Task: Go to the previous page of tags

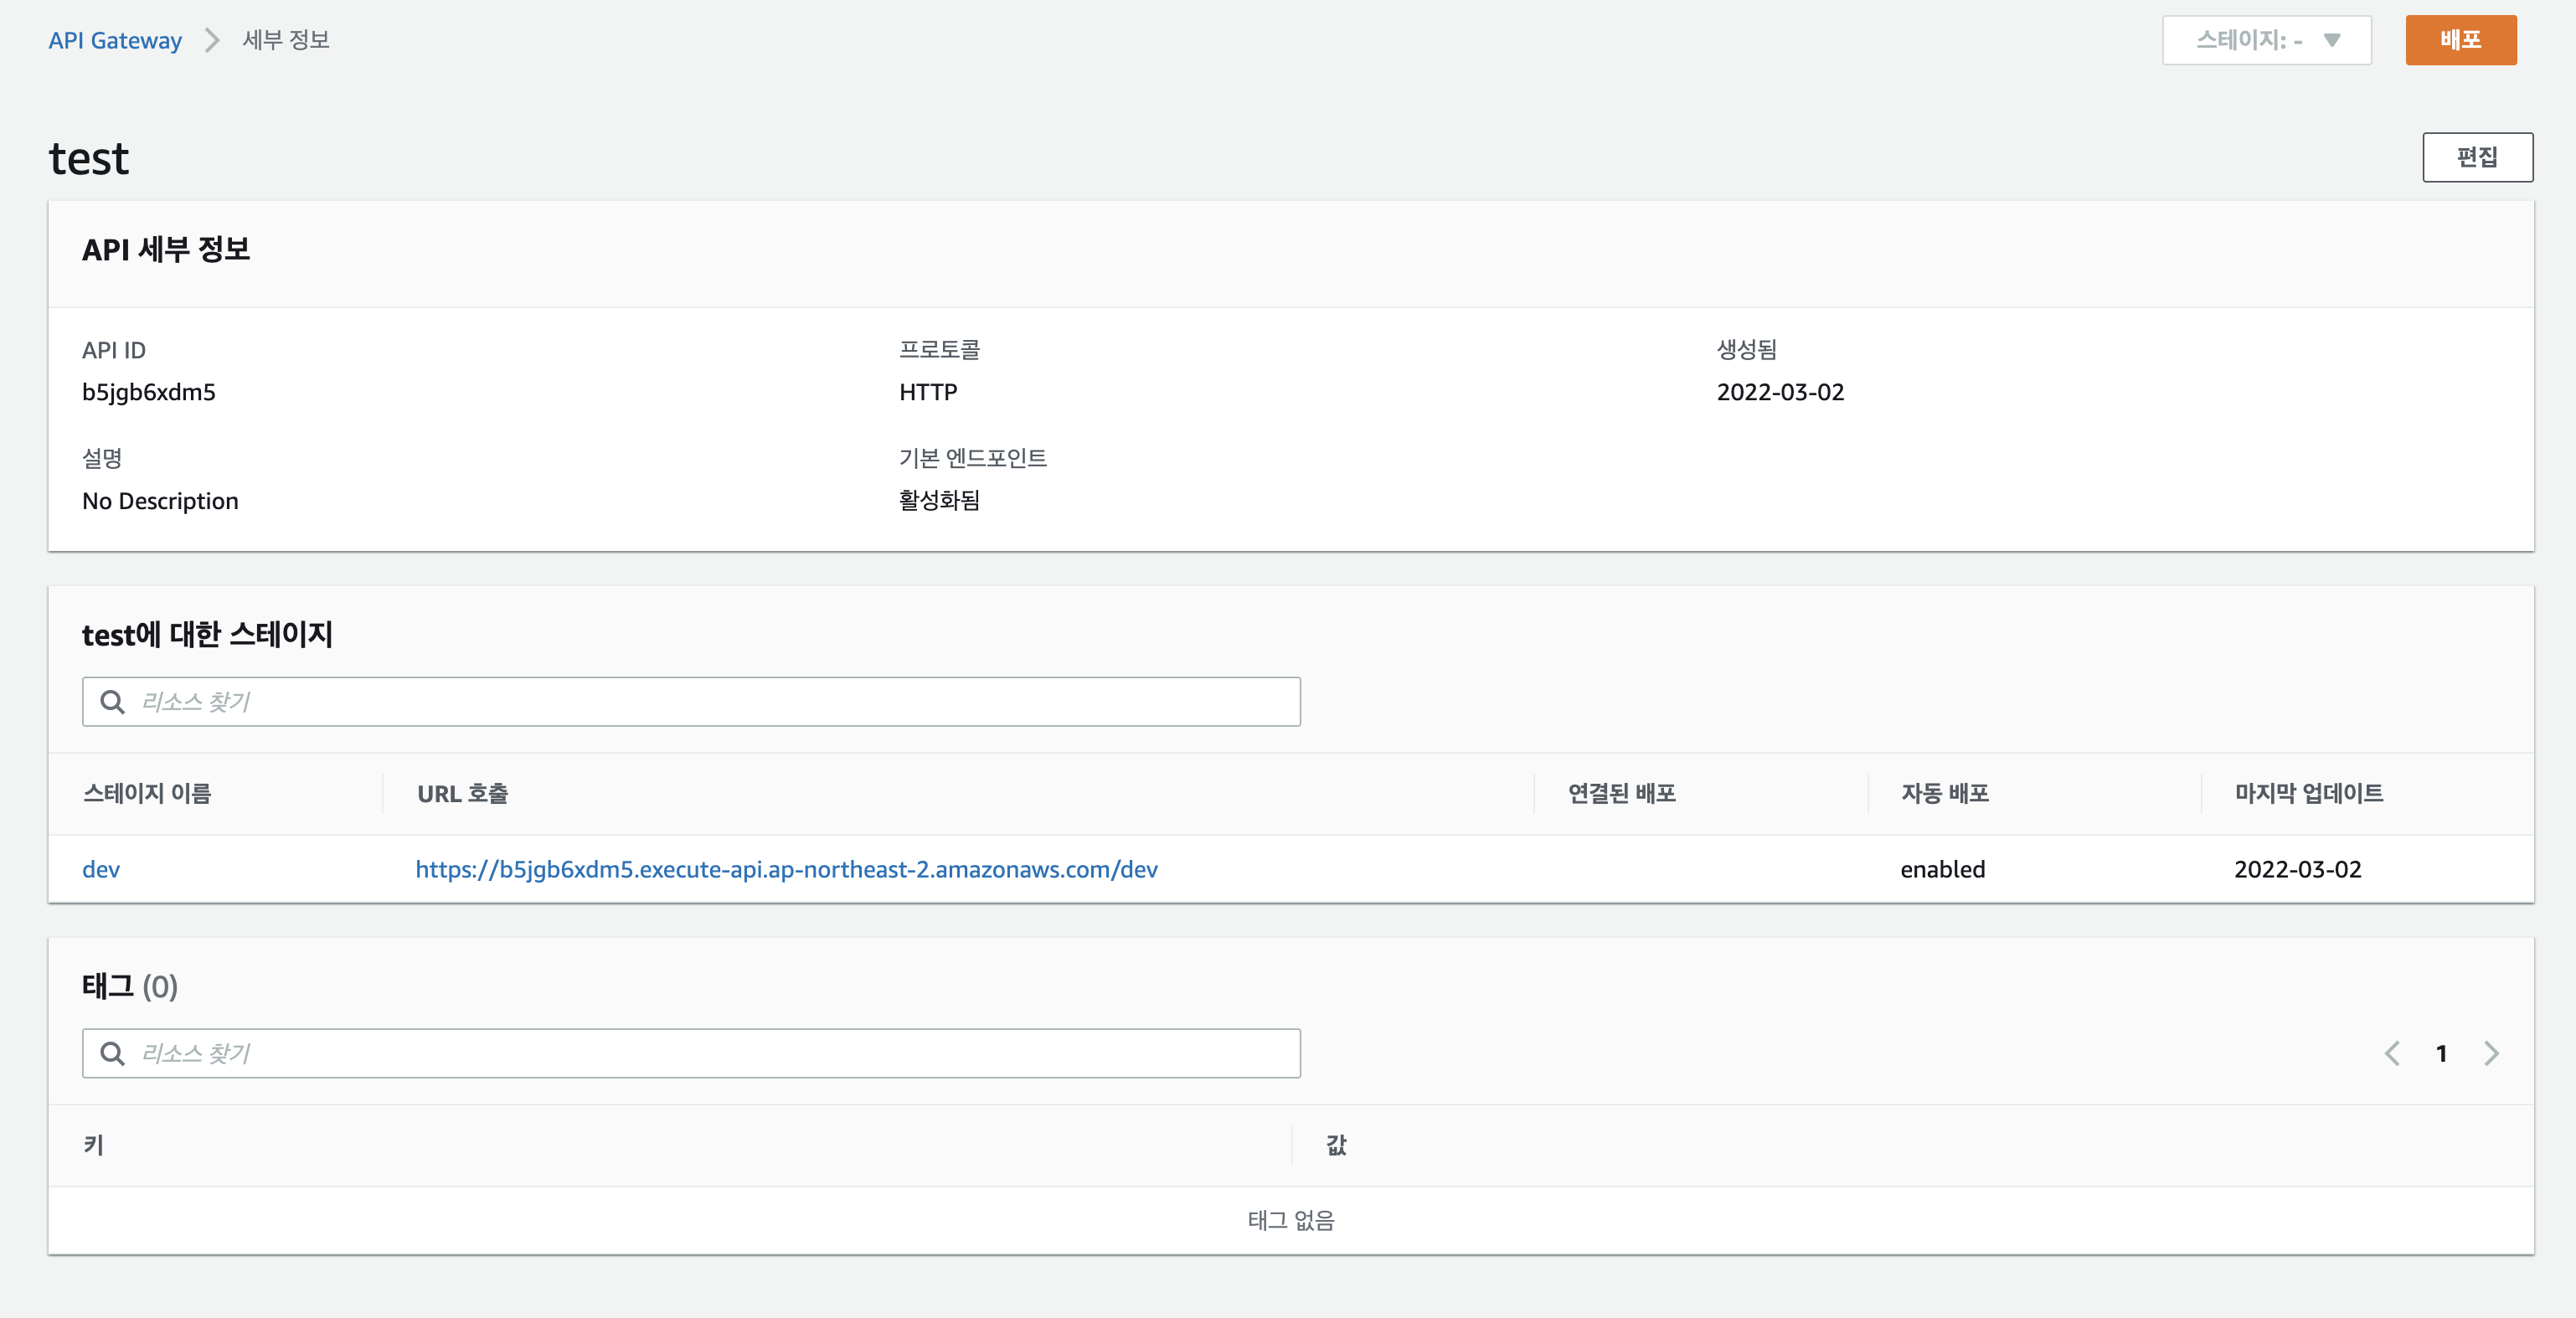Action: pos(2393,1053)
